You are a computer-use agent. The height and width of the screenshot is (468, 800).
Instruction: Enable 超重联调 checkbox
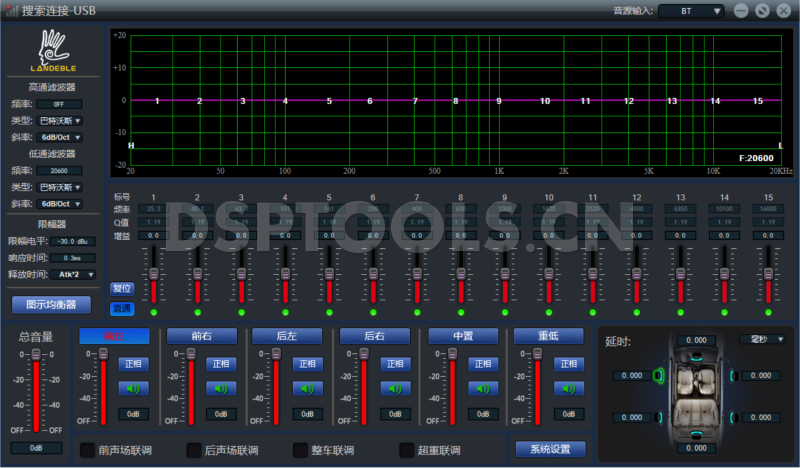click(407, 450)
